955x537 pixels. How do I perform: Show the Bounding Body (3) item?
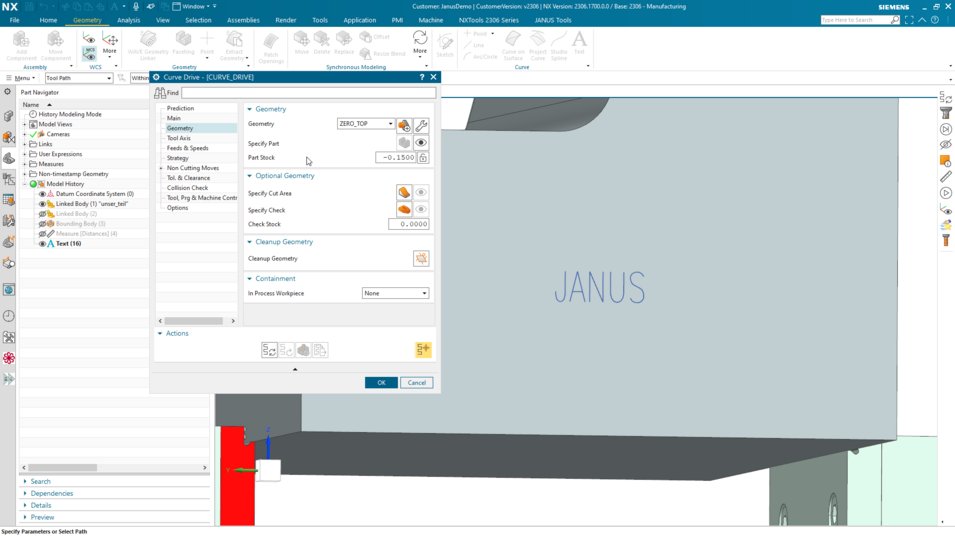pos(43,224)
